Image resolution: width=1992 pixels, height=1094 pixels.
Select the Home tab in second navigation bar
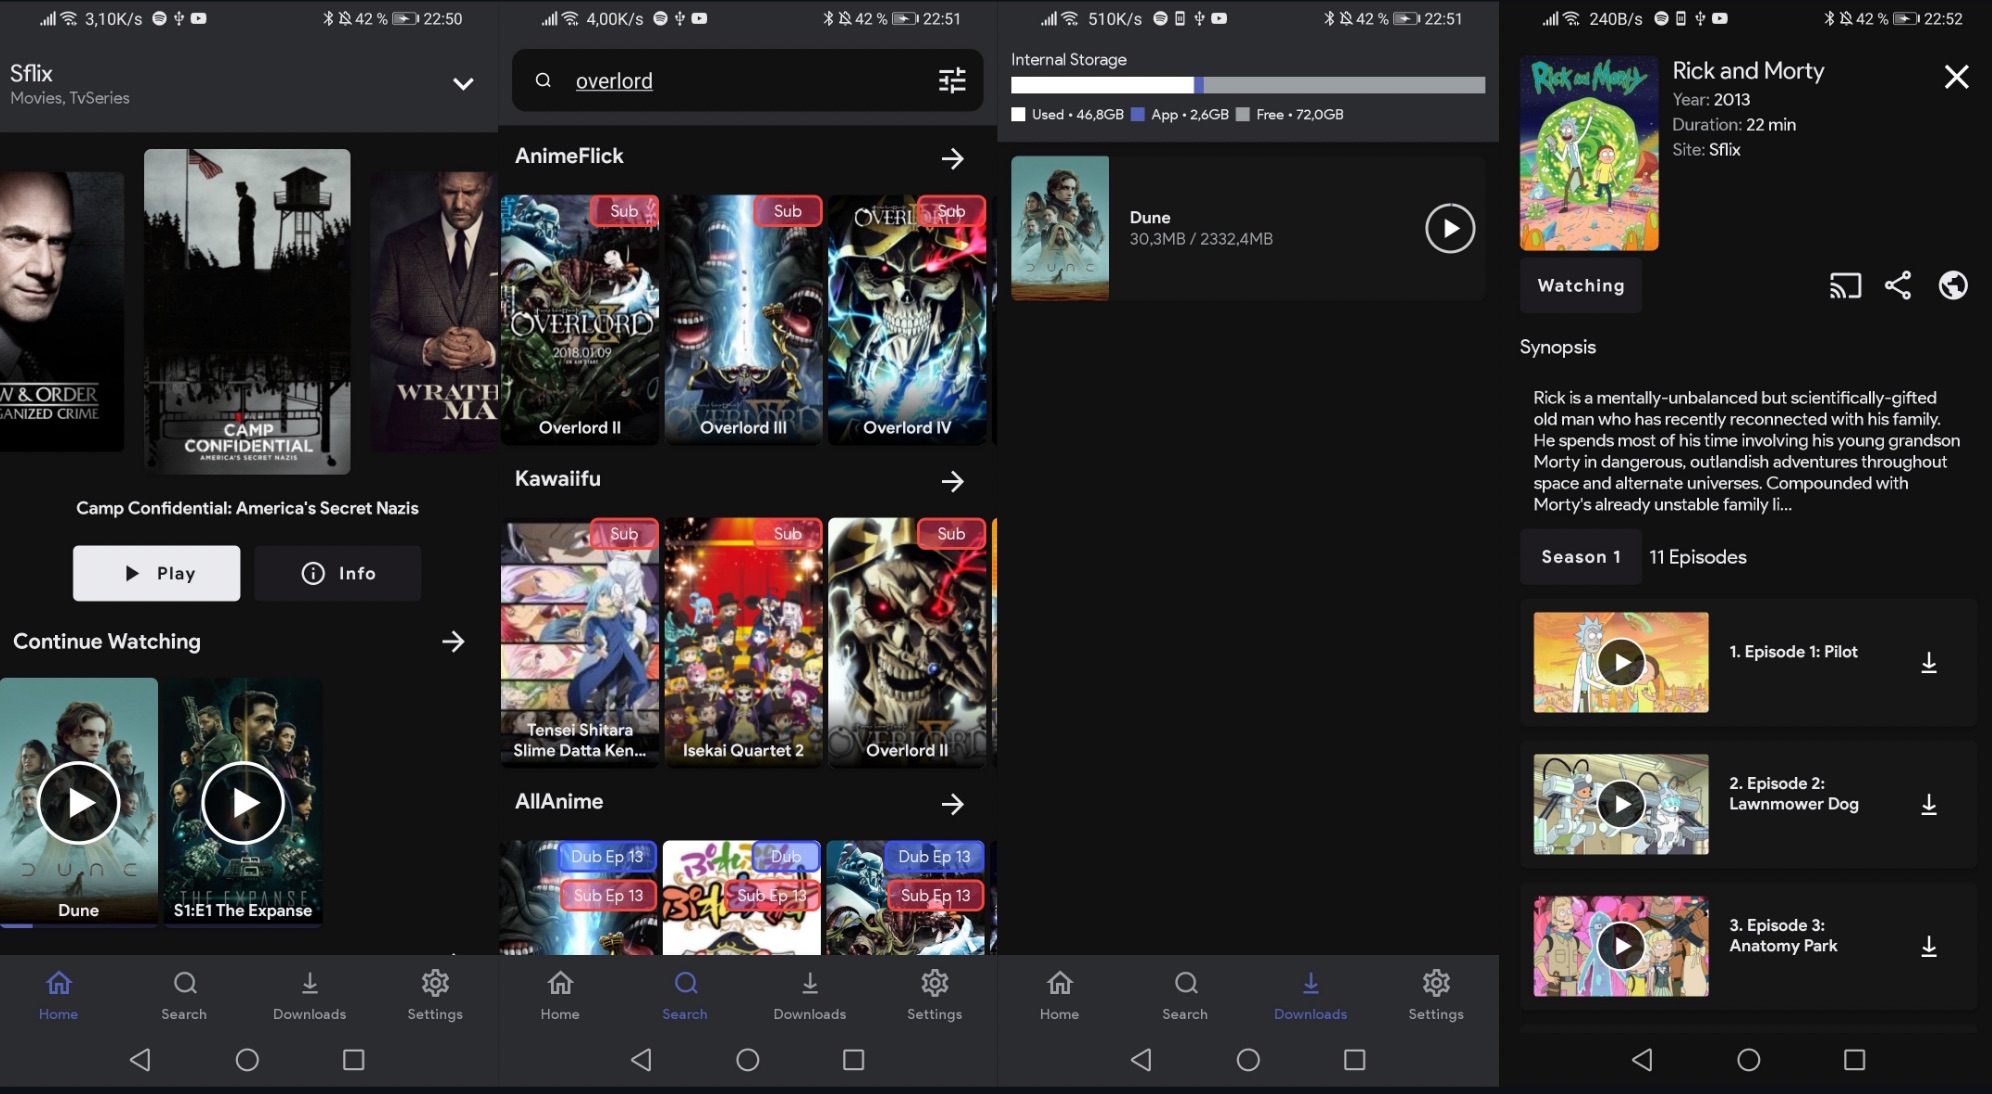click(x=560, y=994)
